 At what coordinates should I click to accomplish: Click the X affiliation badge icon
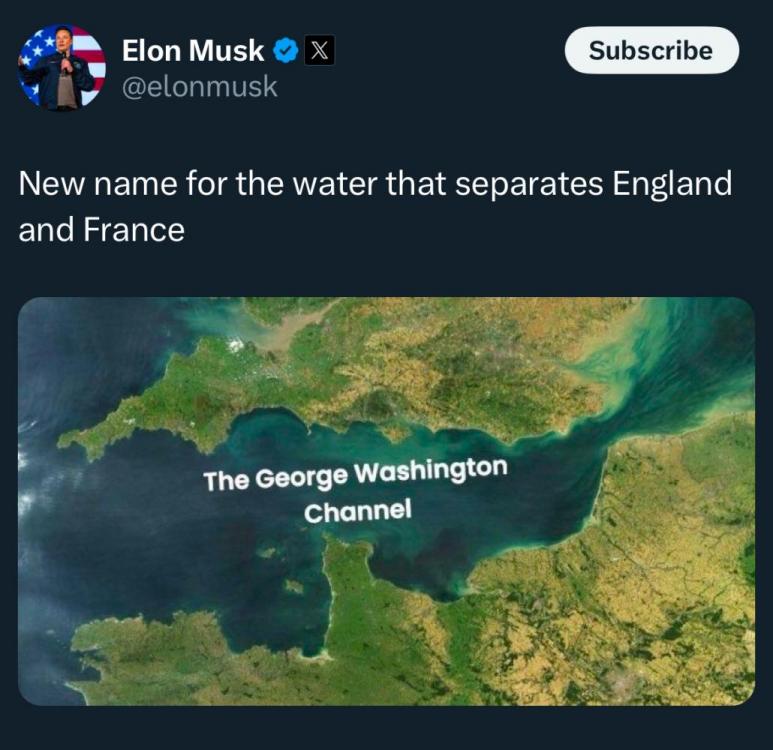tap(317, 51)
